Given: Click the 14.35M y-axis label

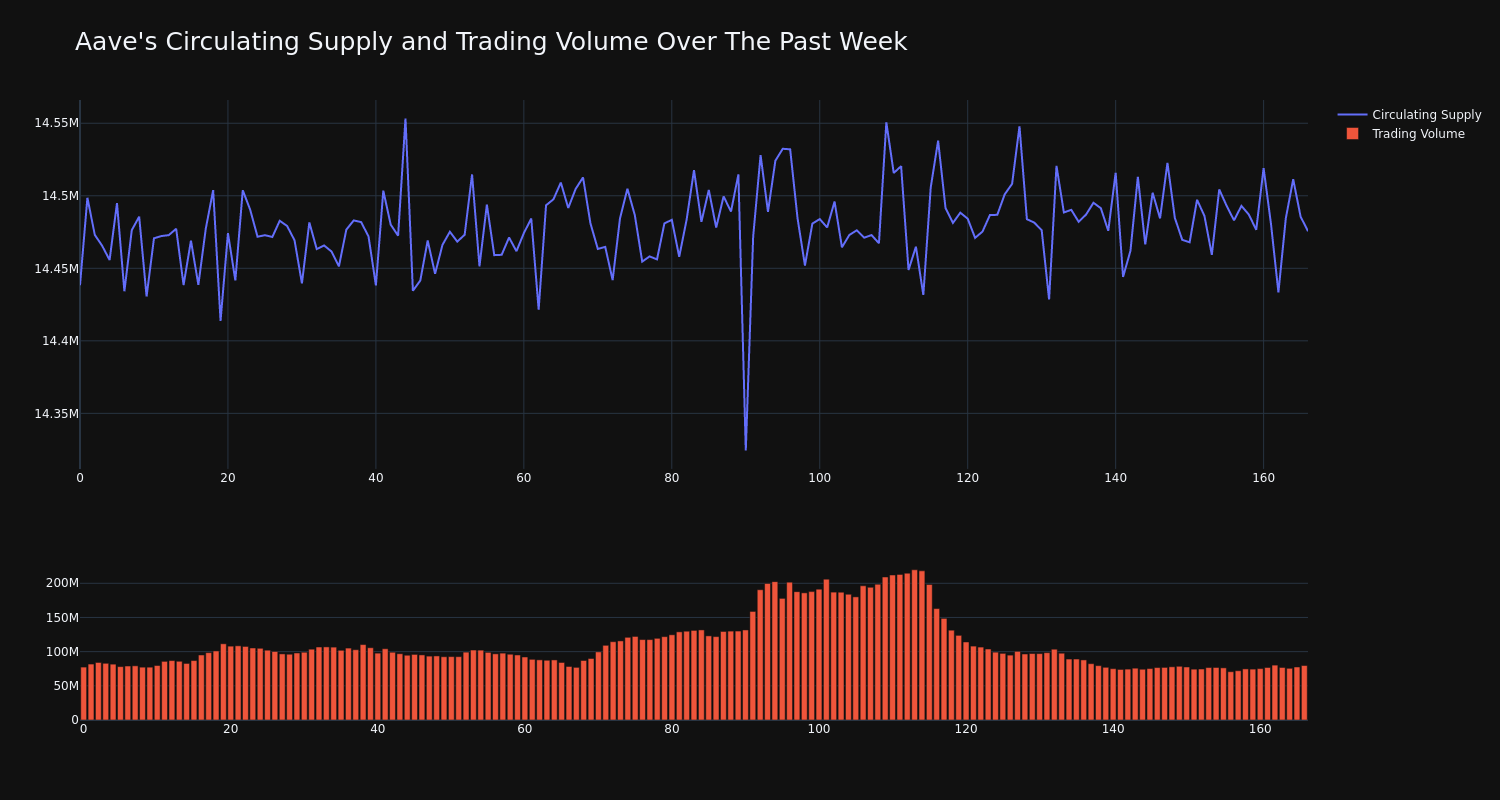Looking at the screenshot, I should click(56, 413).
